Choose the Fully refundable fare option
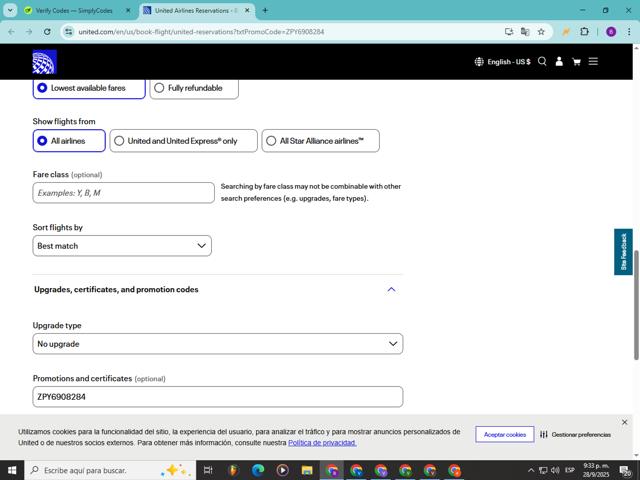The image size is (640, 480). tap(194, 88)
